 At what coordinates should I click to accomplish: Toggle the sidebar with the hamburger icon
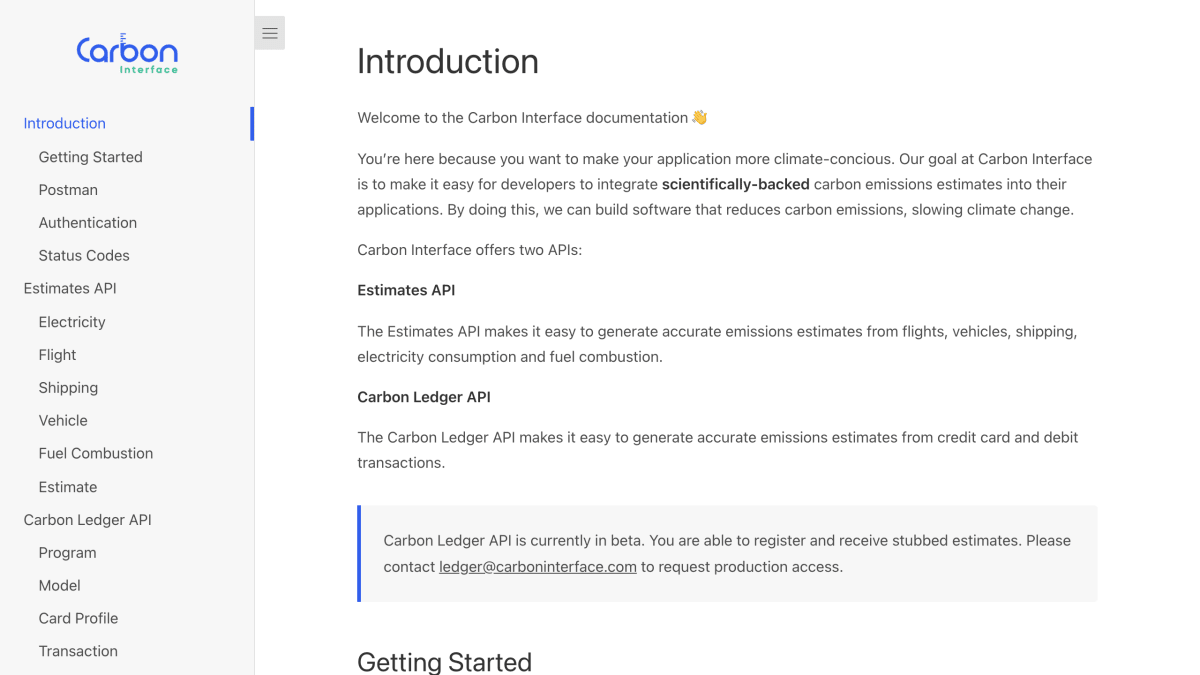point(270,33)
